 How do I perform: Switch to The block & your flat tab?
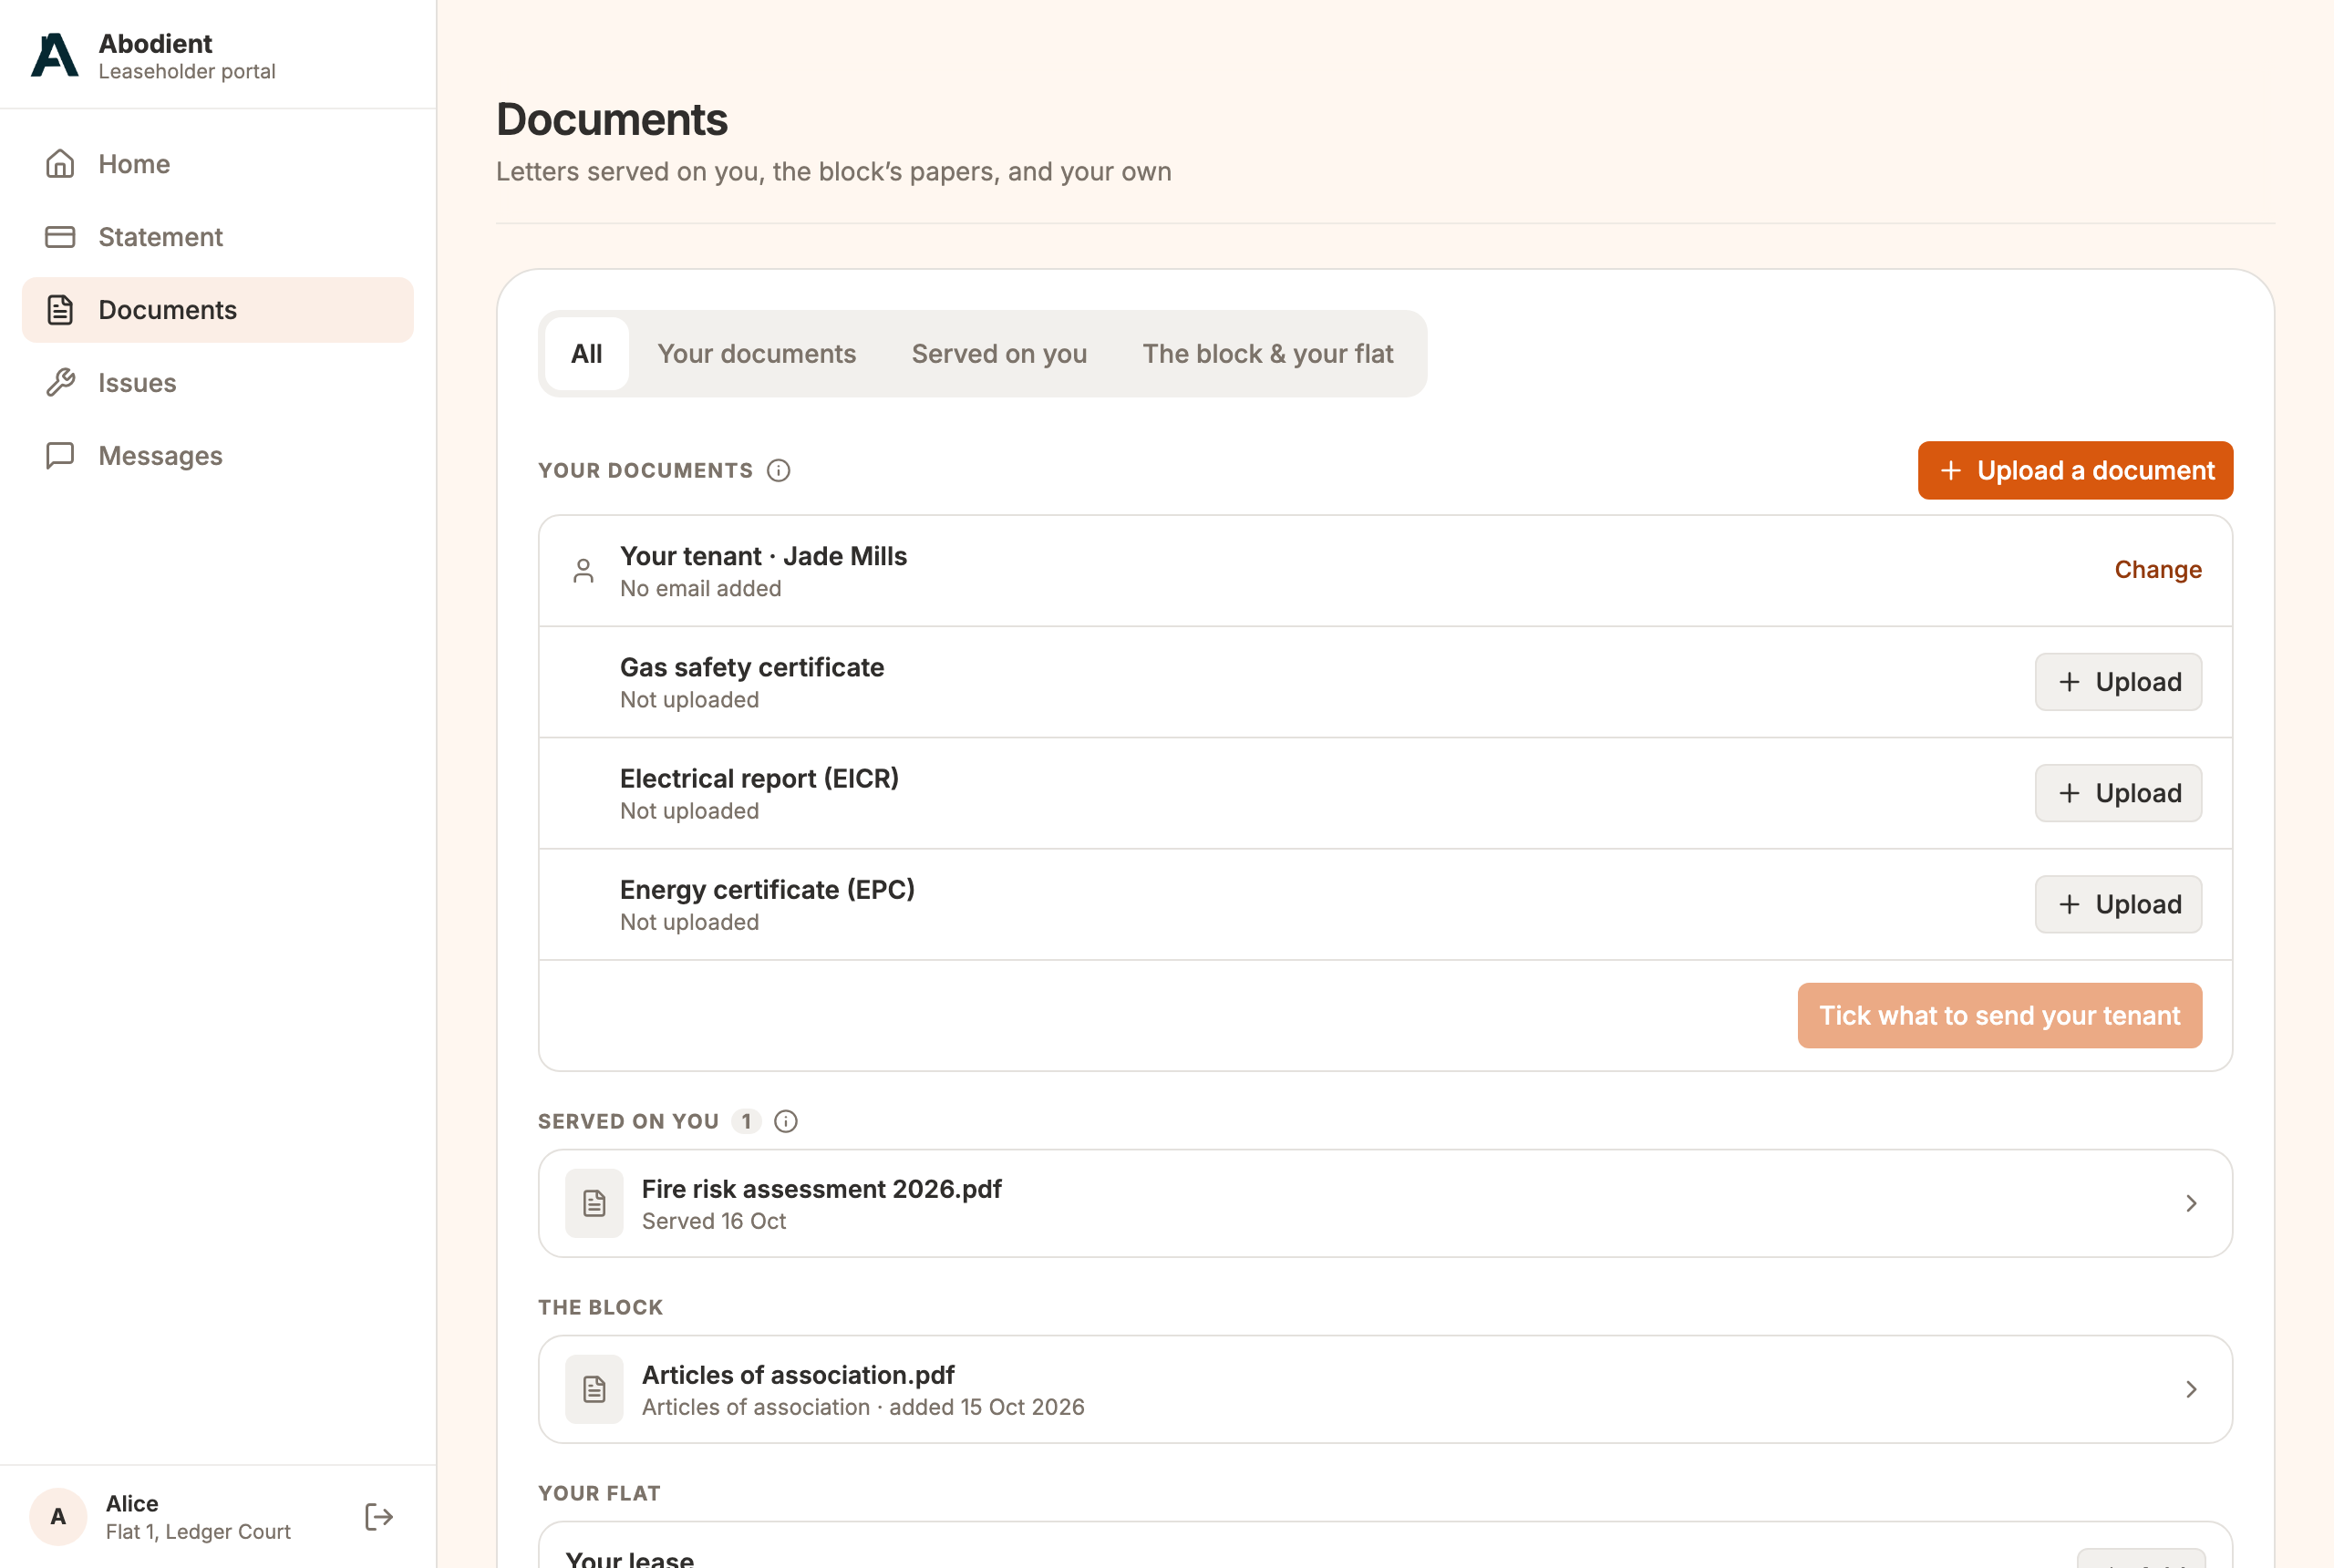pyautogui.click(x=1268, y=354)
